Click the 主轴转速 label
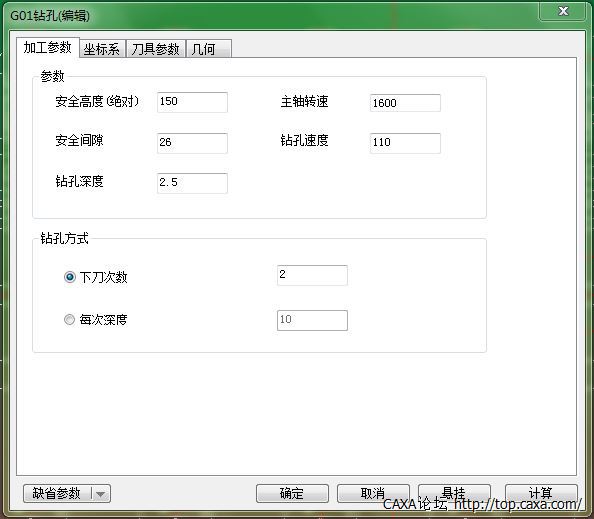This screenshot has height=519, width=594. click(x=304, y=101)
